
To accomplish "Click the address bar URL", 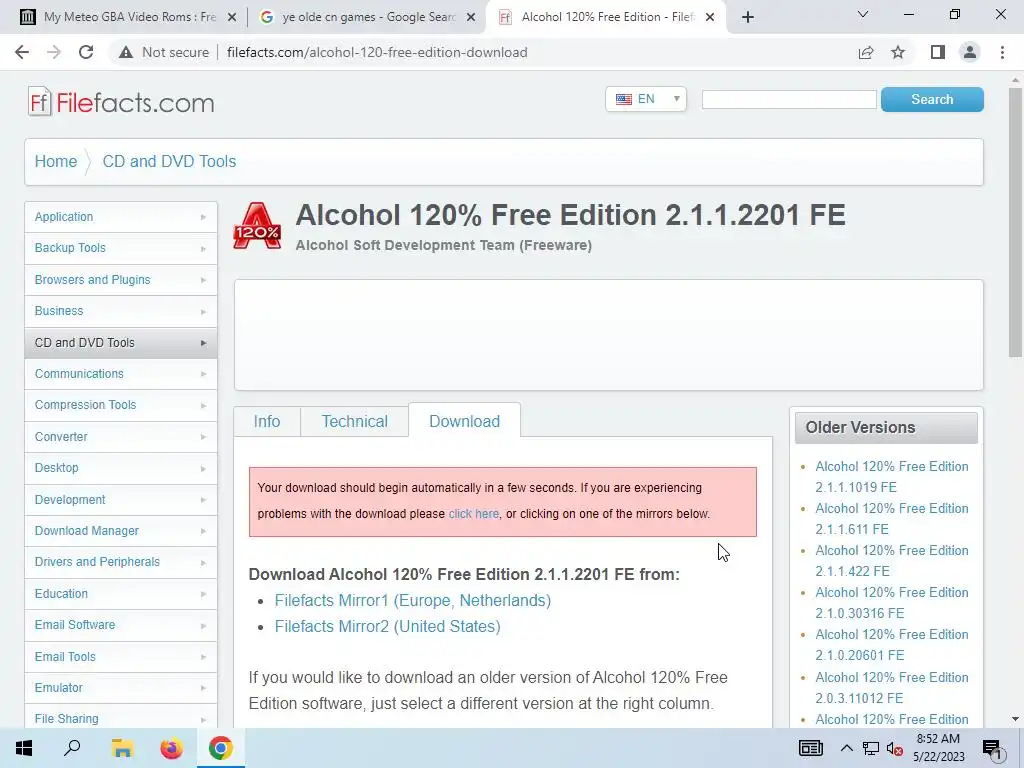I will point(377,52).
